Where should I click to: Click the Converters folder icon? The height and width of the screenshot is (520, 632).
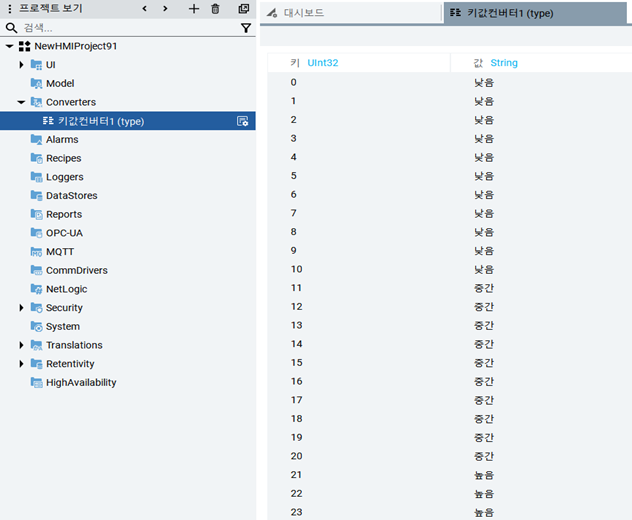click(36, 102)
